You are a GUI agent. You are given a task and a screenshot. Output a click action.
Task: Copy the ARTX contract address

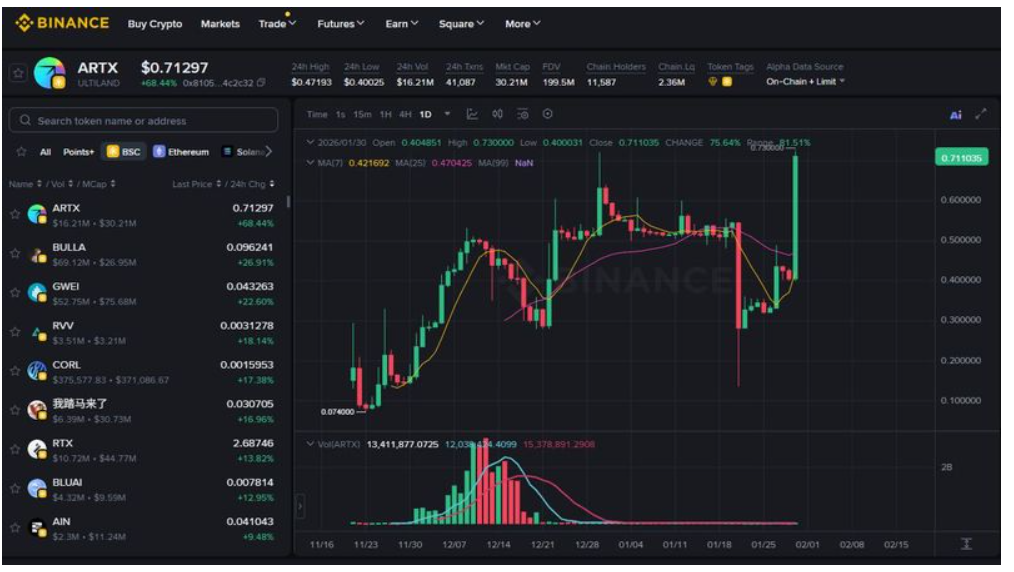point(261,83)
